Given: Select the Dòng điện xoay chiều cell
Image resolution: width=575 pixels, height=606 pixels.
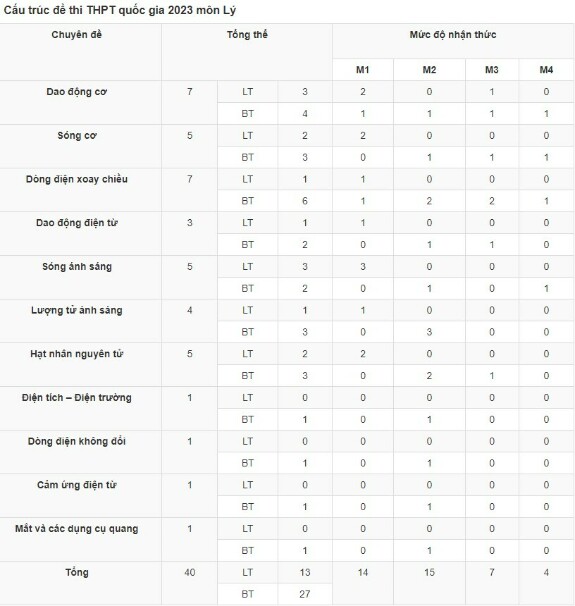Looking at the screenshot, I should point(77,179).
